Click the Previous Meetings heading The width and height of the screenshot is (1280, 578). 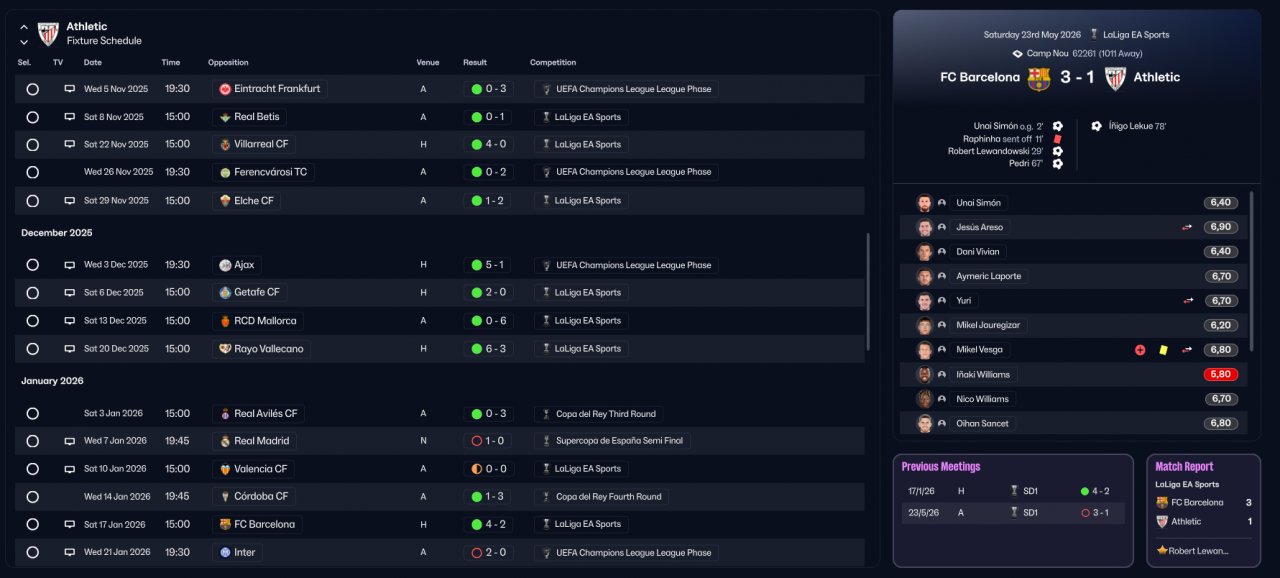[x=941, y=467]
